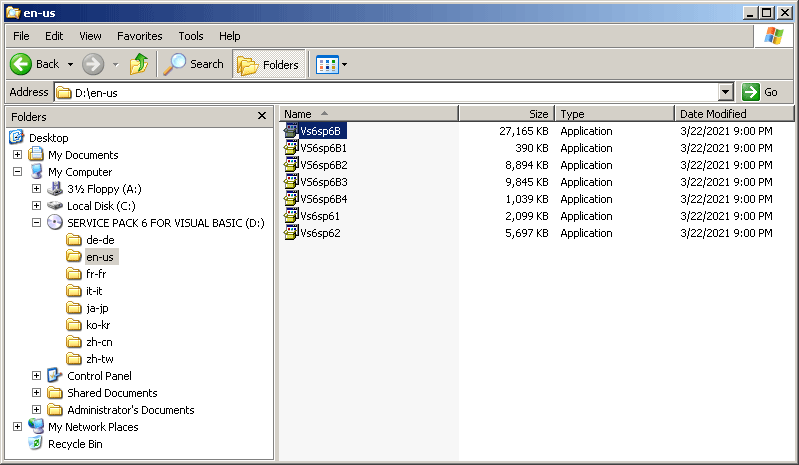Sort by Date Modified column header
This screenshot has width=799, height=465.
tap(734, 114)
